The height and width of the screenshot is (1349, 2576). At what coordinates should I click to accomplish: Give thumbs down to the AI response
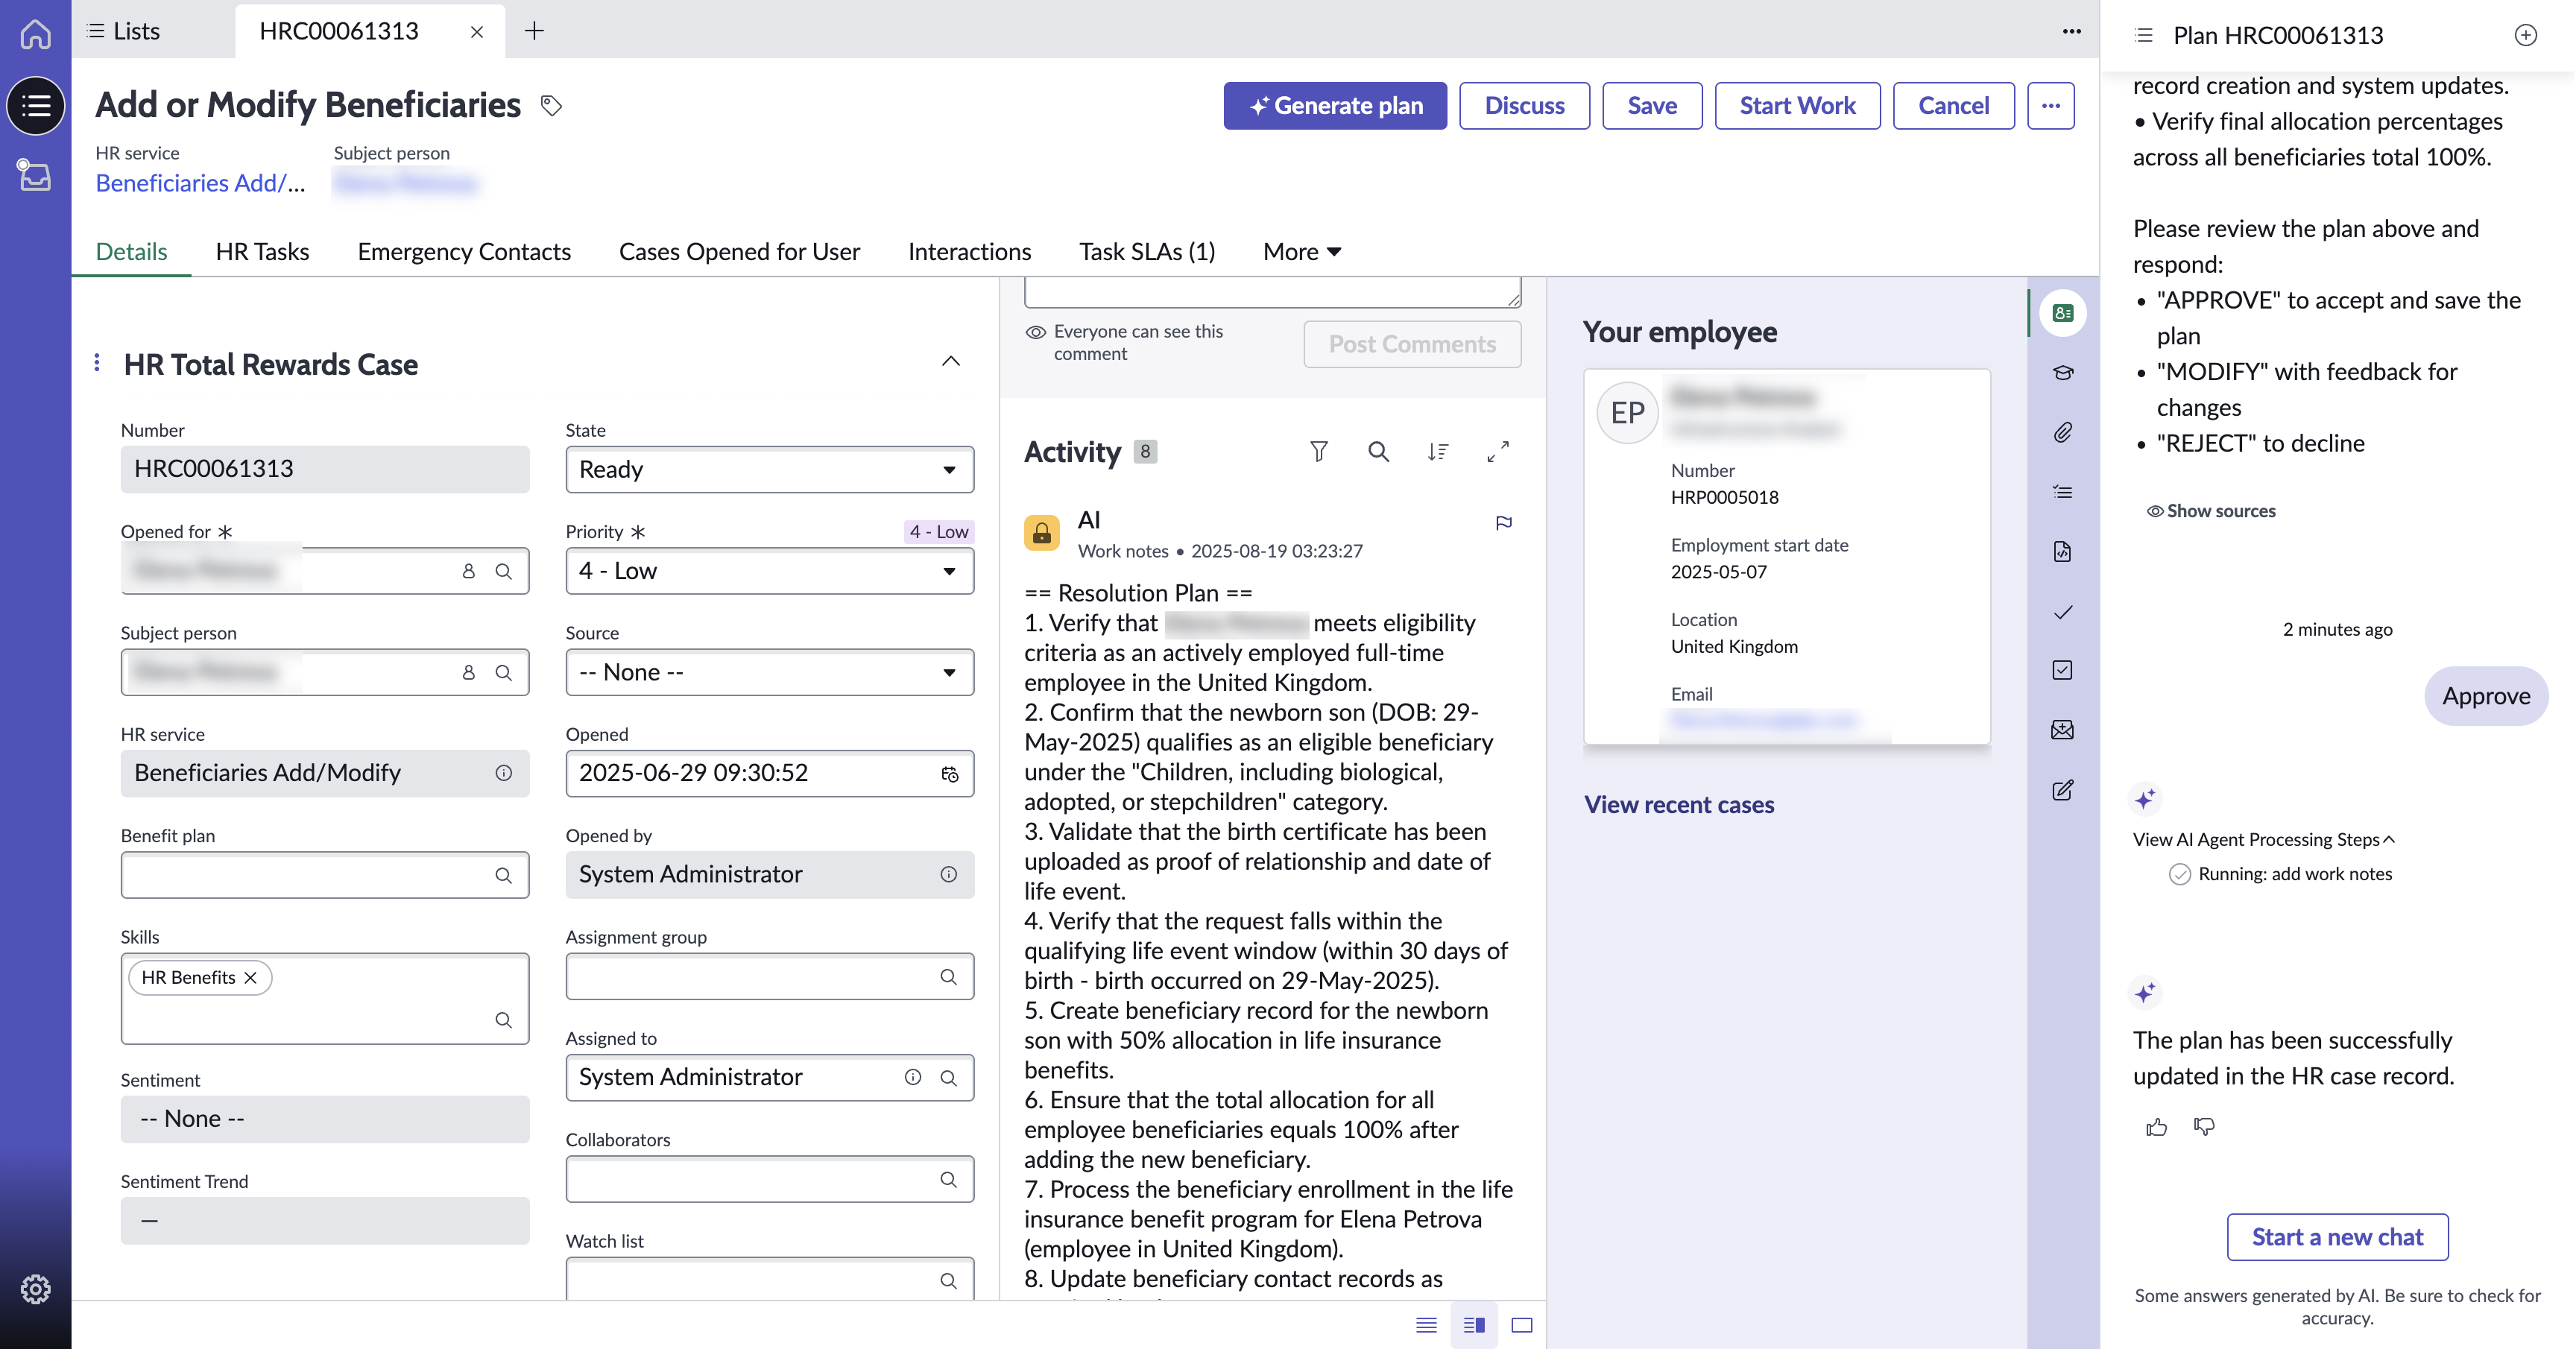(2204, 1127)
